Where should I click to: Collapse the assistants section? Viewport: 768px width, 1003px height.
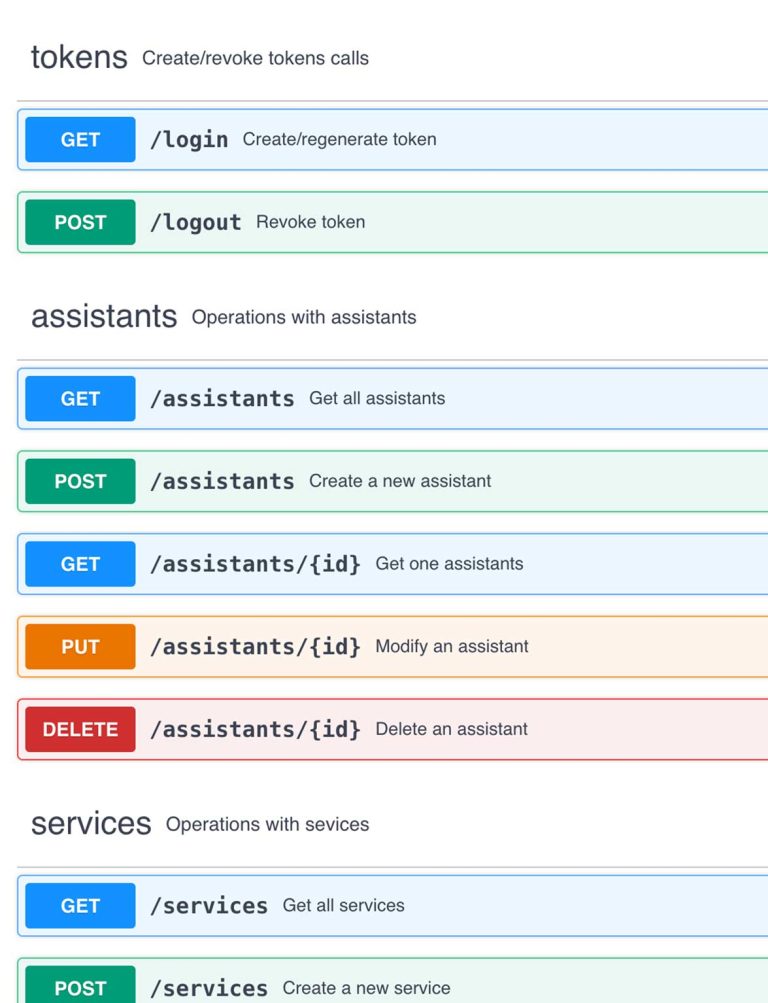105,315
